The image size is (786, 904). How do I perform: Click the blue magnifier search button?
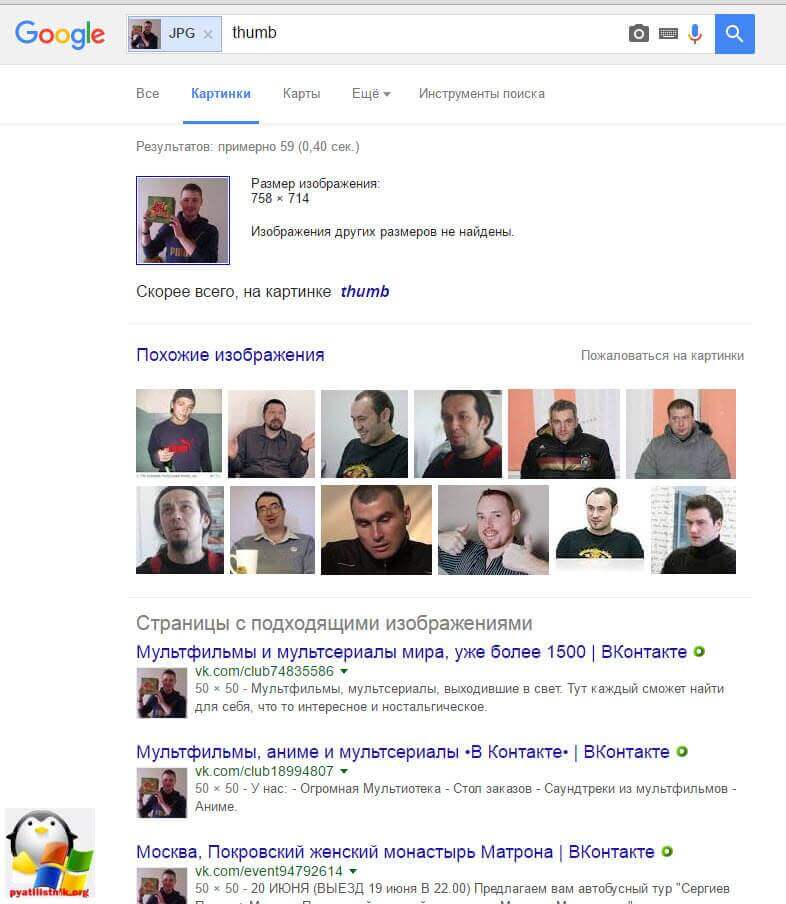[734, 34]
